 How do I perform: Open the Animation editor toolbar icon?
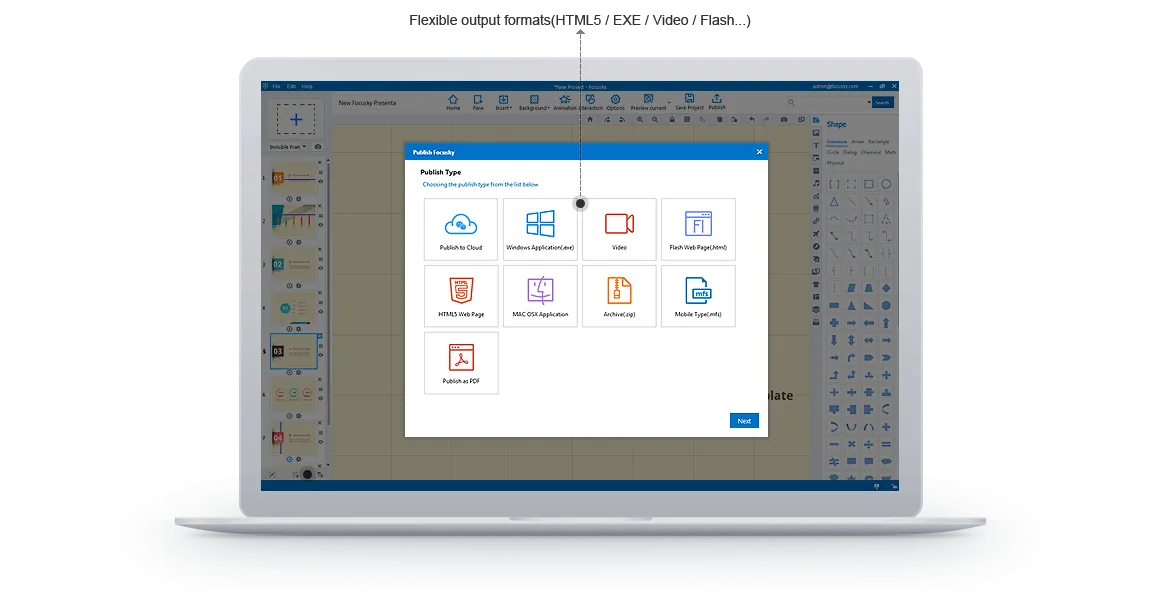tap(565, 102)
